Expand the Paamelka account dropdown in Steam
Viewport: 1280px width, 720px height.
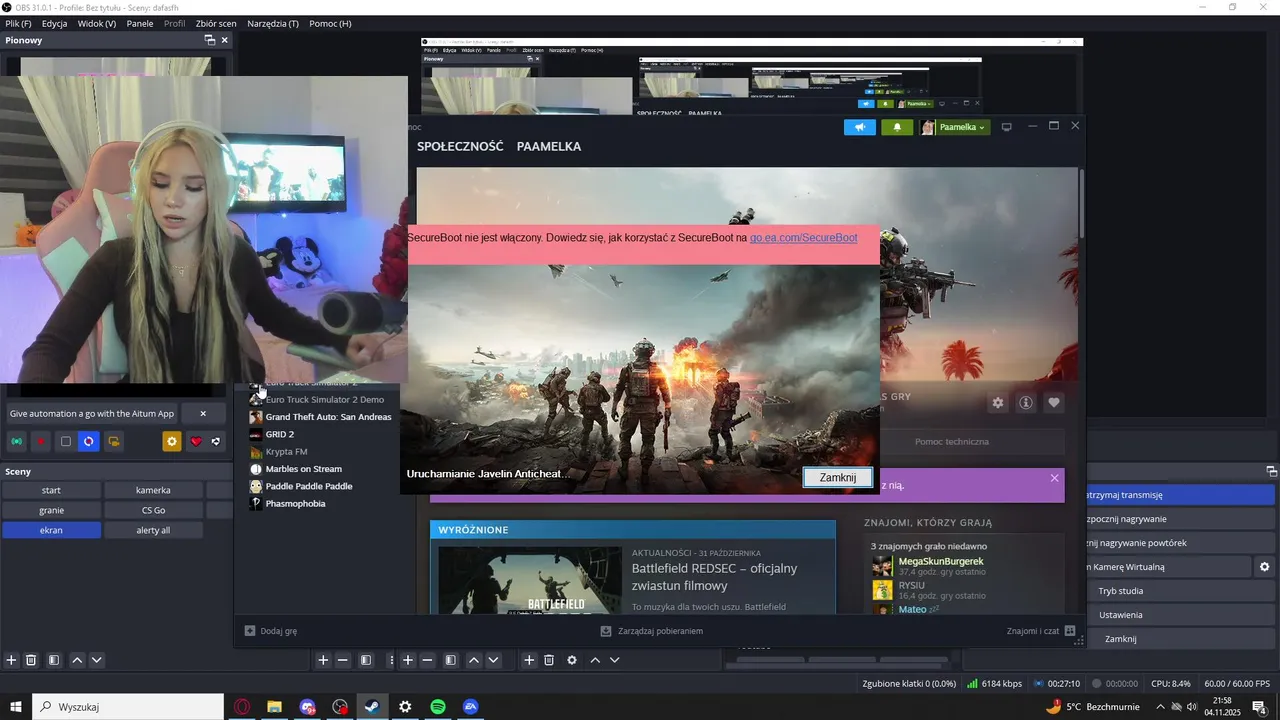[955, 127]
